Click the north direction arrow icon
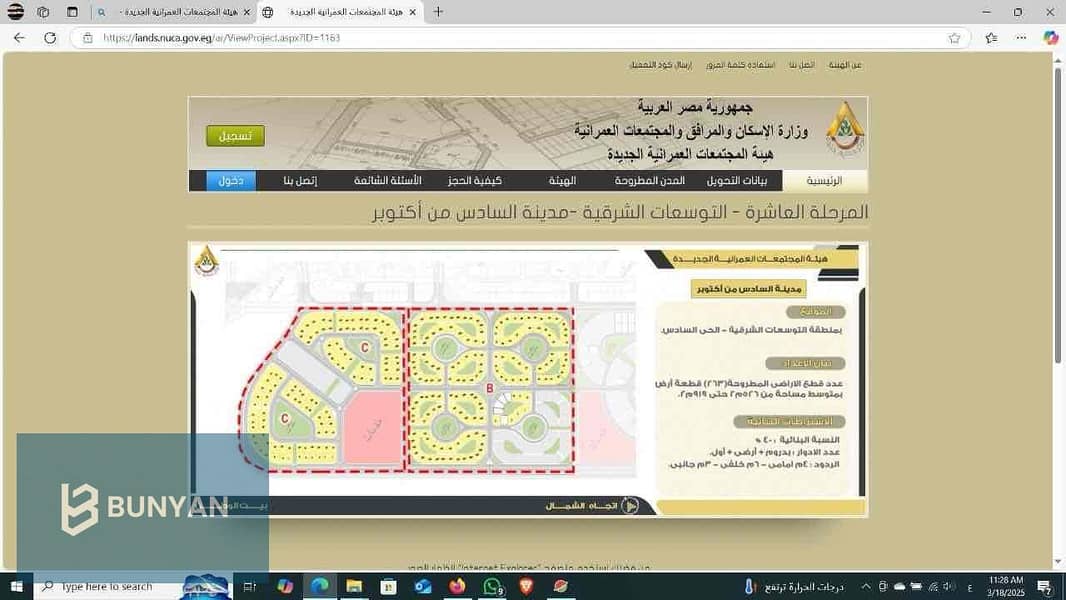1066x600 pixels. coord(630,506)
